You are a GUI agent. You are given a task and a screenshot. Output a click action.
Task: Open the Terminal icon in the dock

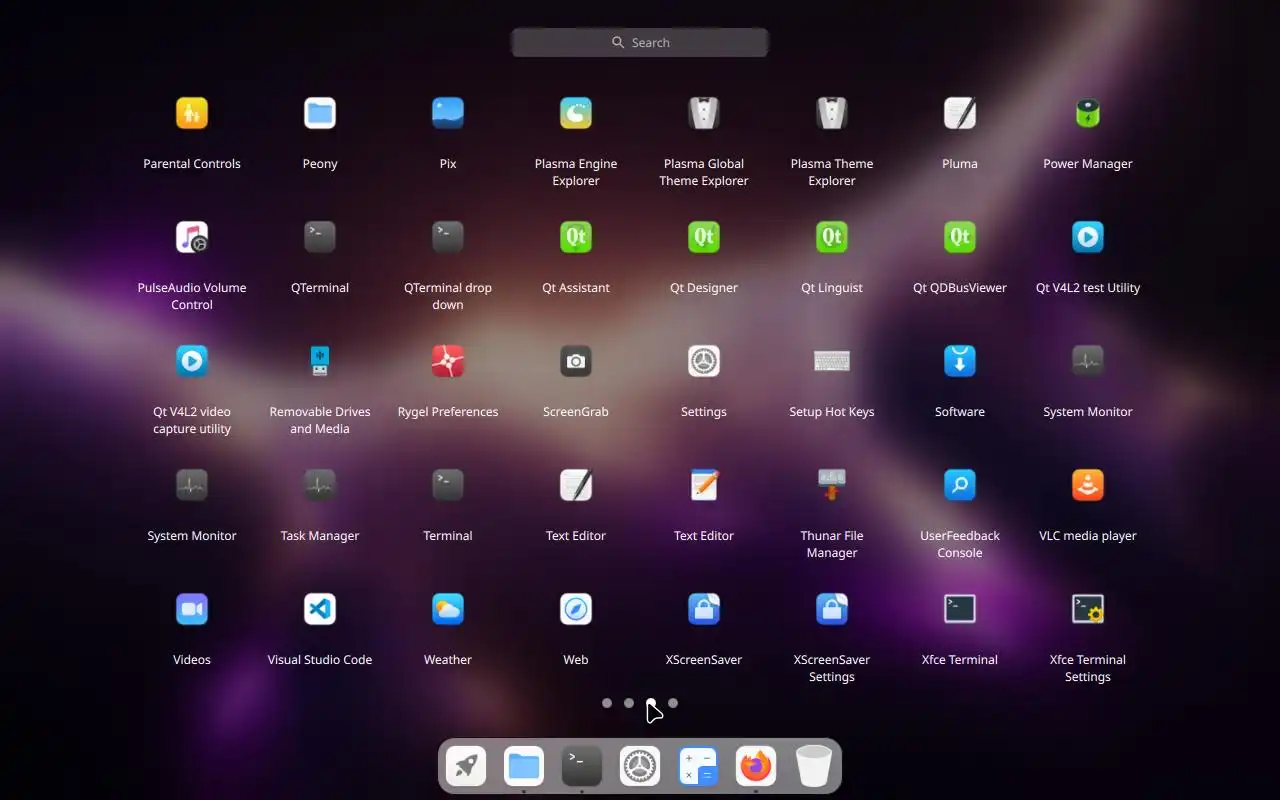click(582, 767)
